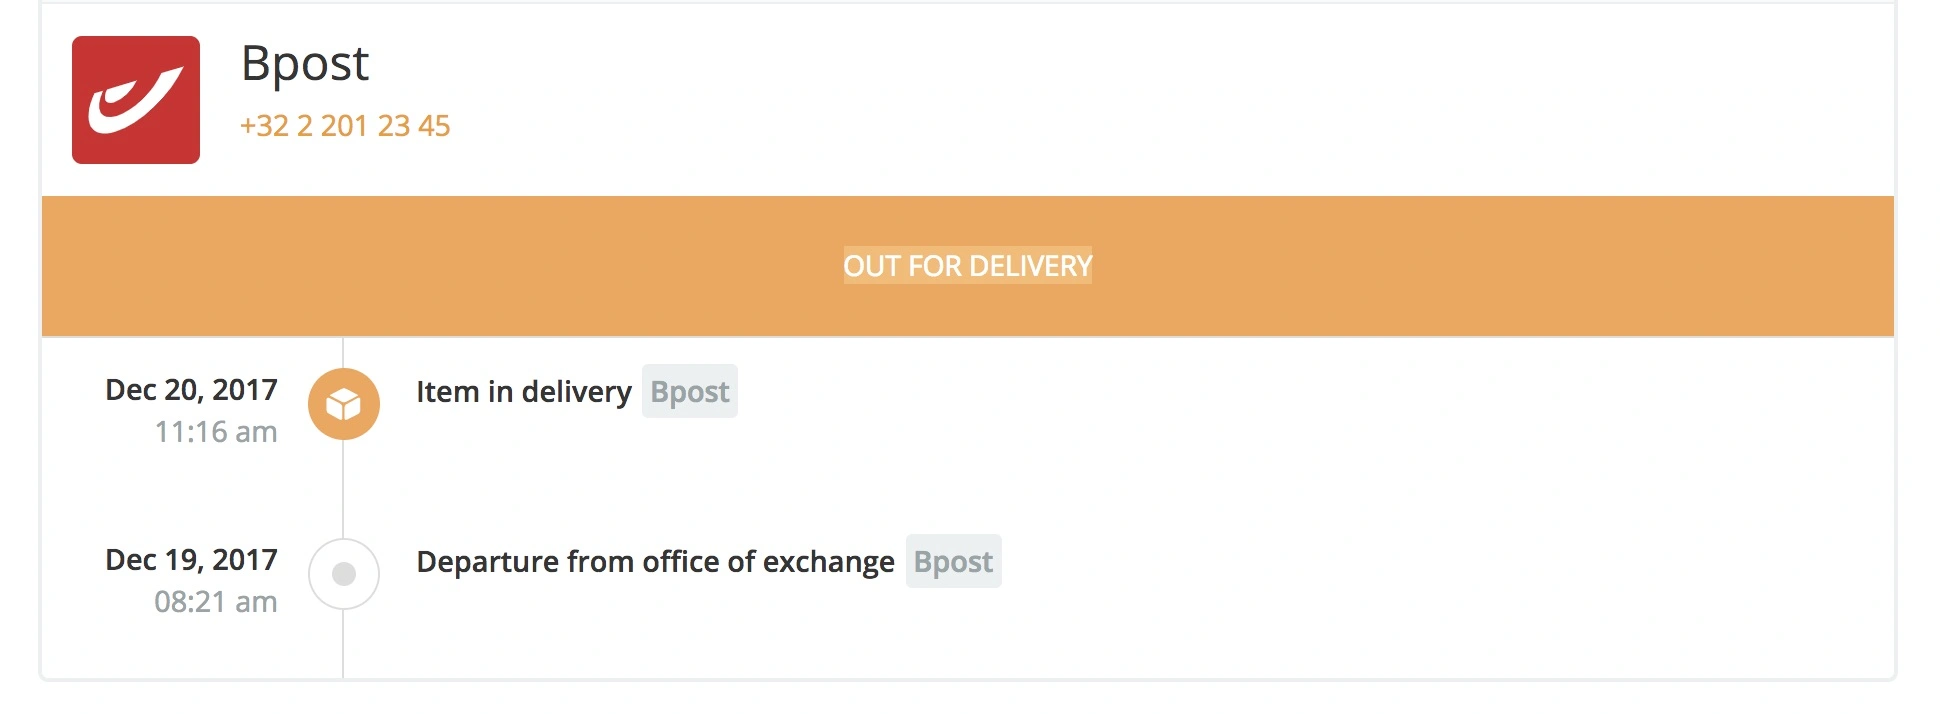Click the OUT FOR DELIVERY status text
1940x714 pixels.
967,266
